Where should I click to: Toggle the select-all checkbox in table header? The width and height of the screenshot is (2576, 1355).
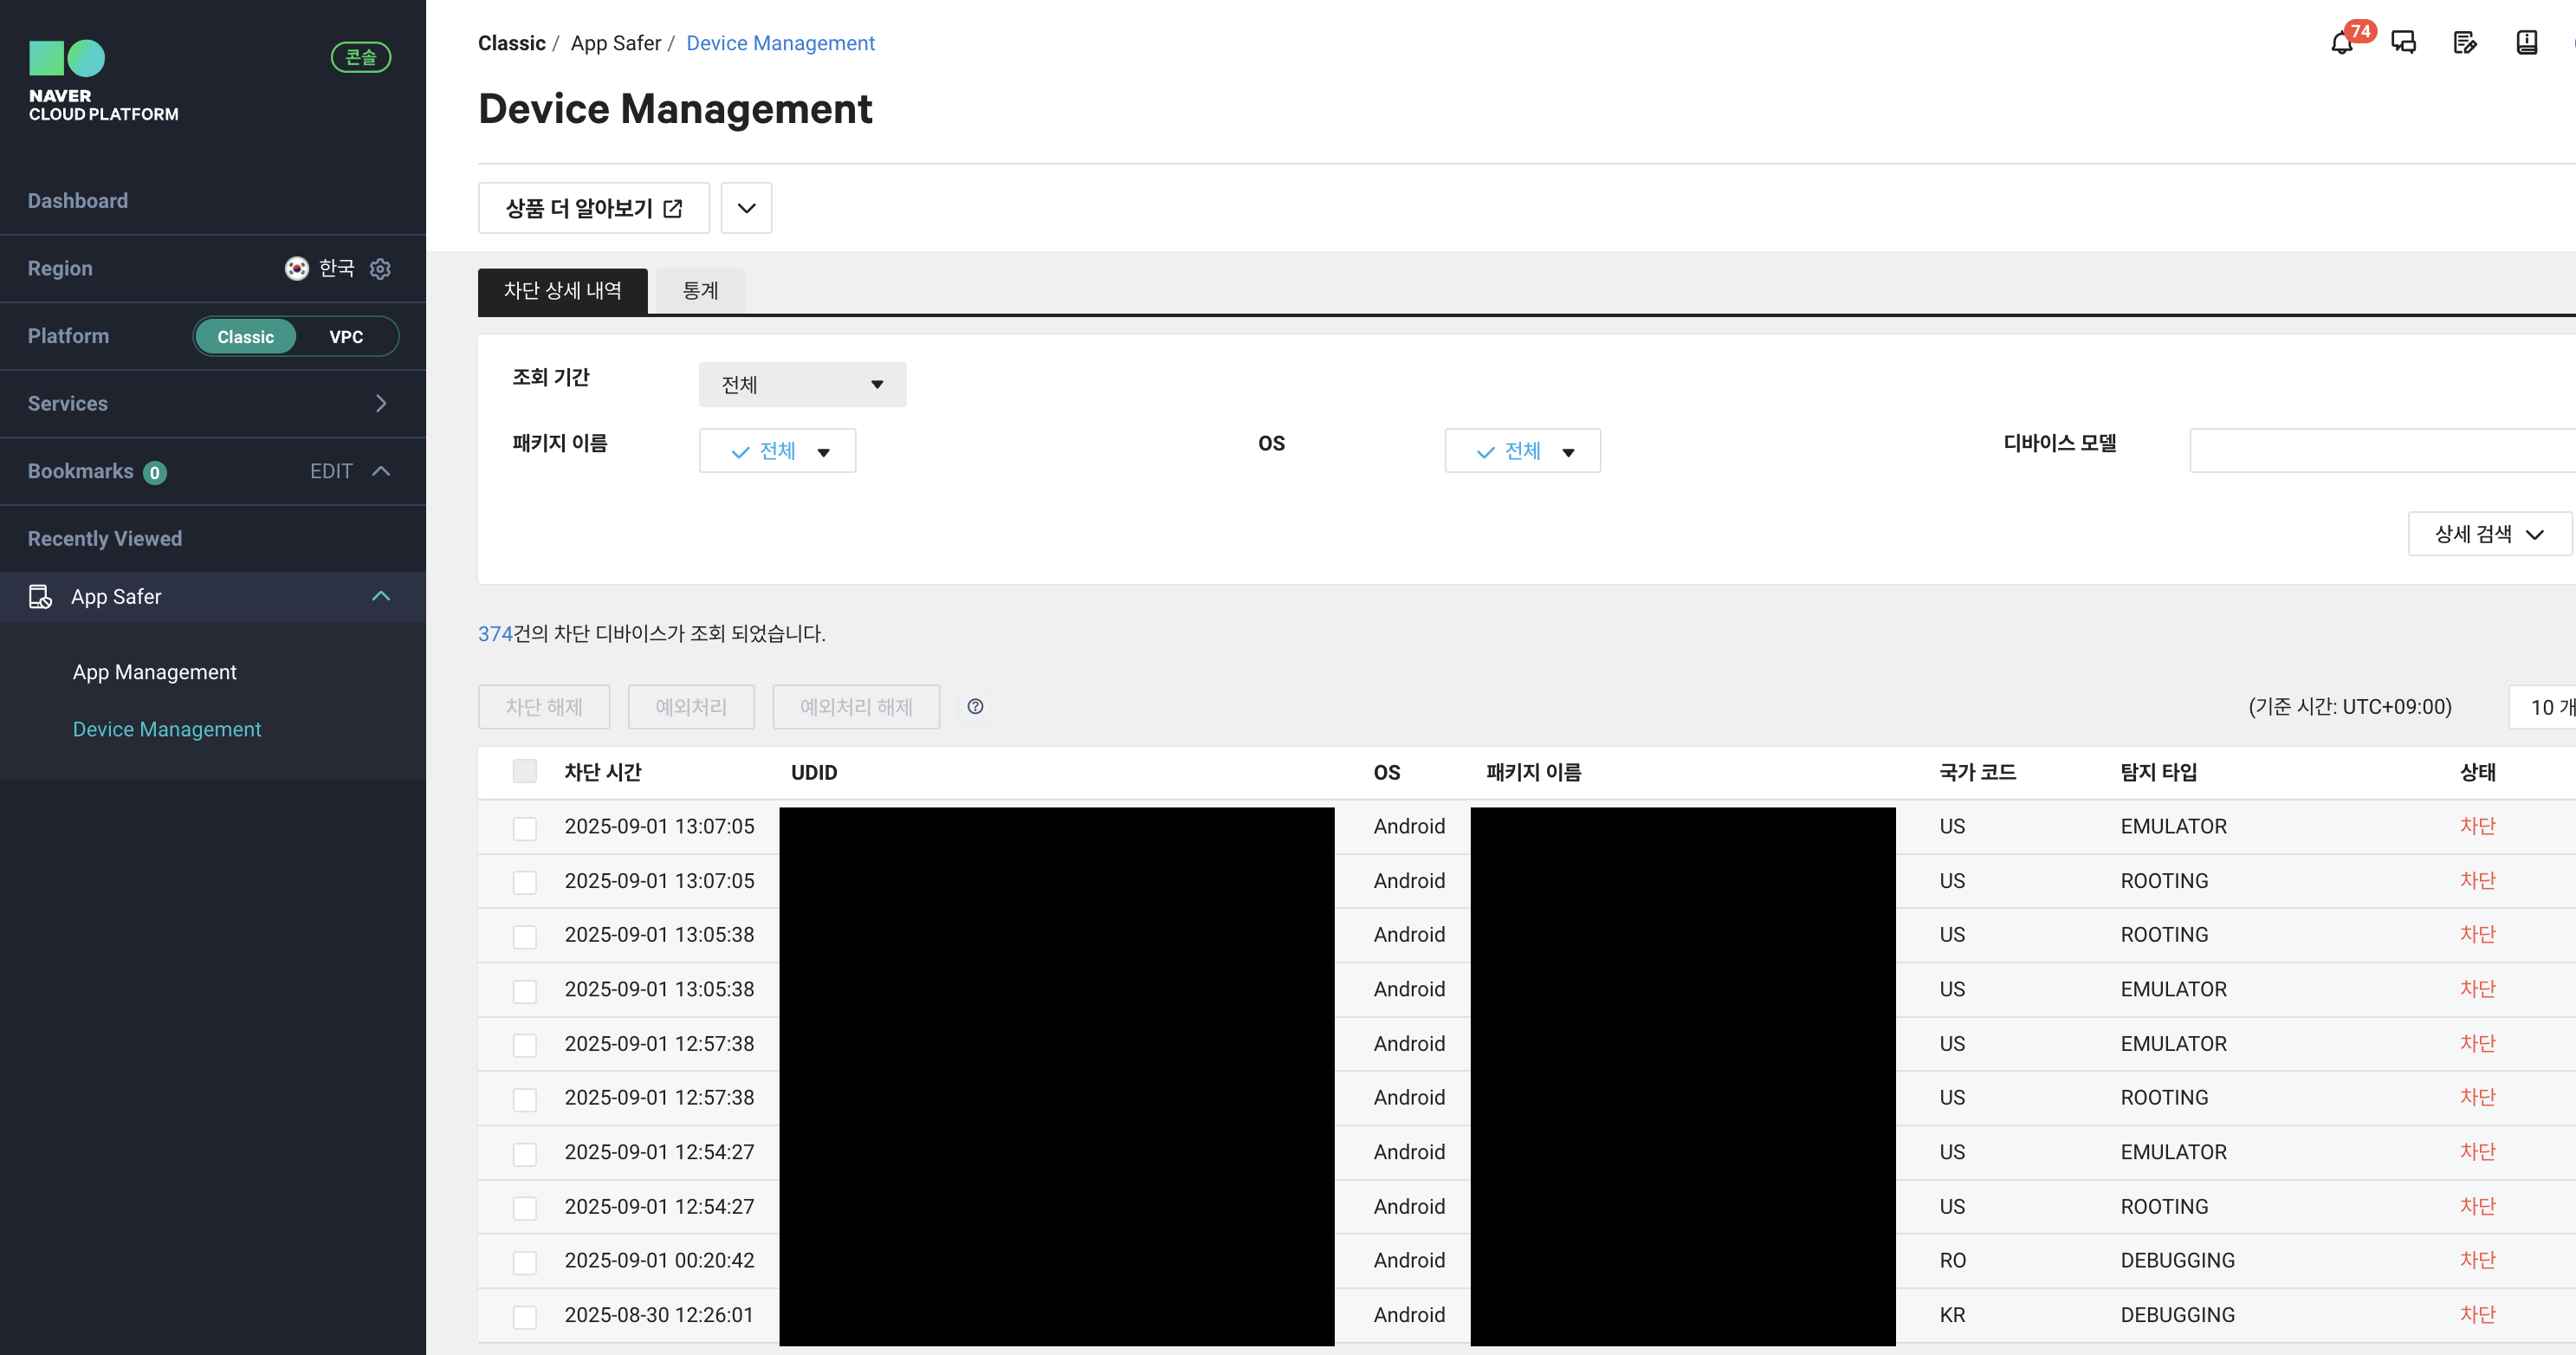[x=524, y=771]
